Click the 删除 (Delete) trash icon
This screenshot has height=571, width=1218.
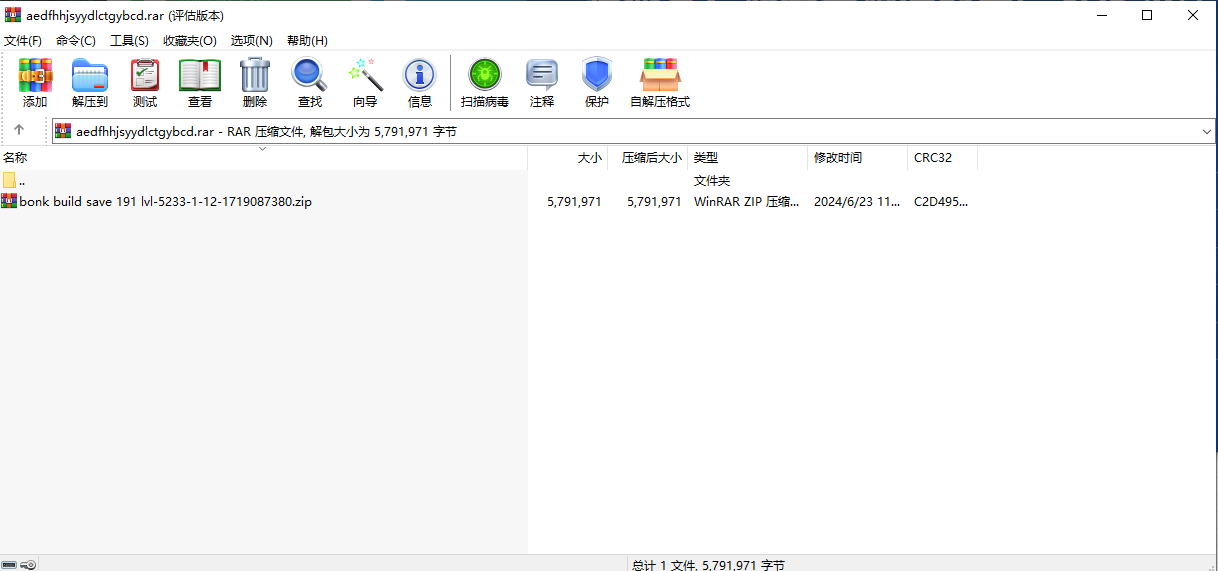pos(255,75)
